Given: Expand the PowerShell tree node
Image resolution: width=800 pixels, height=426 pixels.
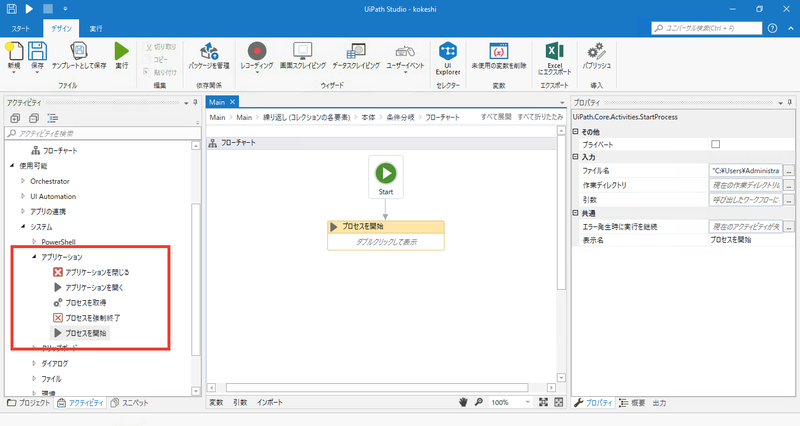Looking at the screenshot, I should tap(34, 242).
